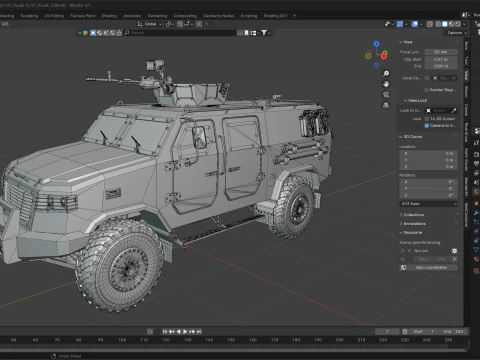Switch to the Animation workspace tab

[132, 16]
